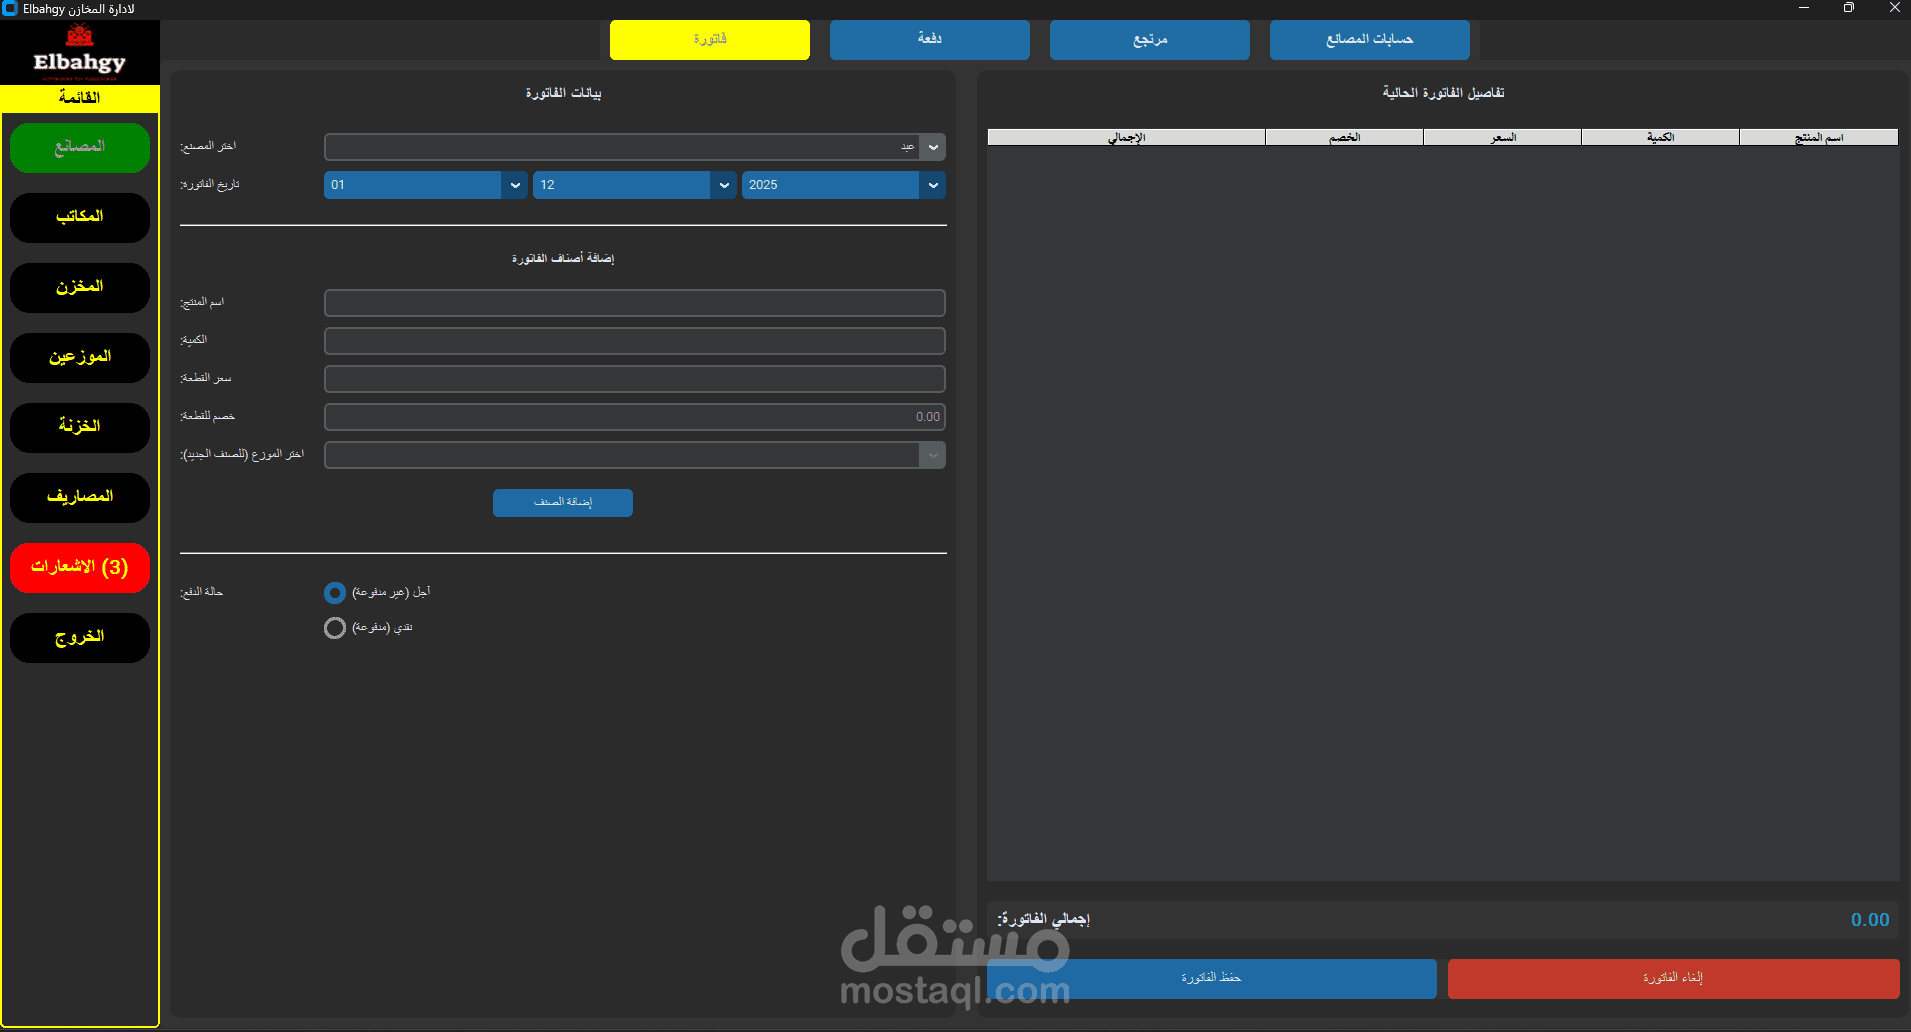Select the آجل (غير مدفوعة) payment option
The height and width of the screenshot is (1032, 1911).
tap(334, 592)
